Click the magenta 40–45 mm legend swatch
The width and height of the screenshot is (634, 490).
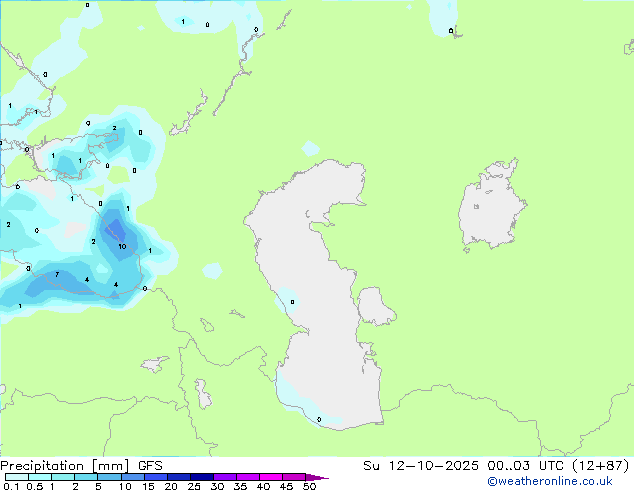[x=271, y=477]
